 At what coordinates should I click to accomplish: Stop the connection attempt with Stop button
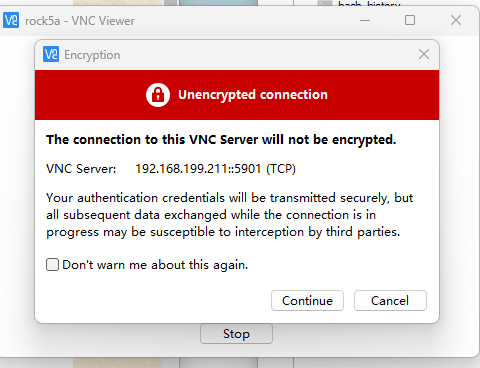coord(236,334)
